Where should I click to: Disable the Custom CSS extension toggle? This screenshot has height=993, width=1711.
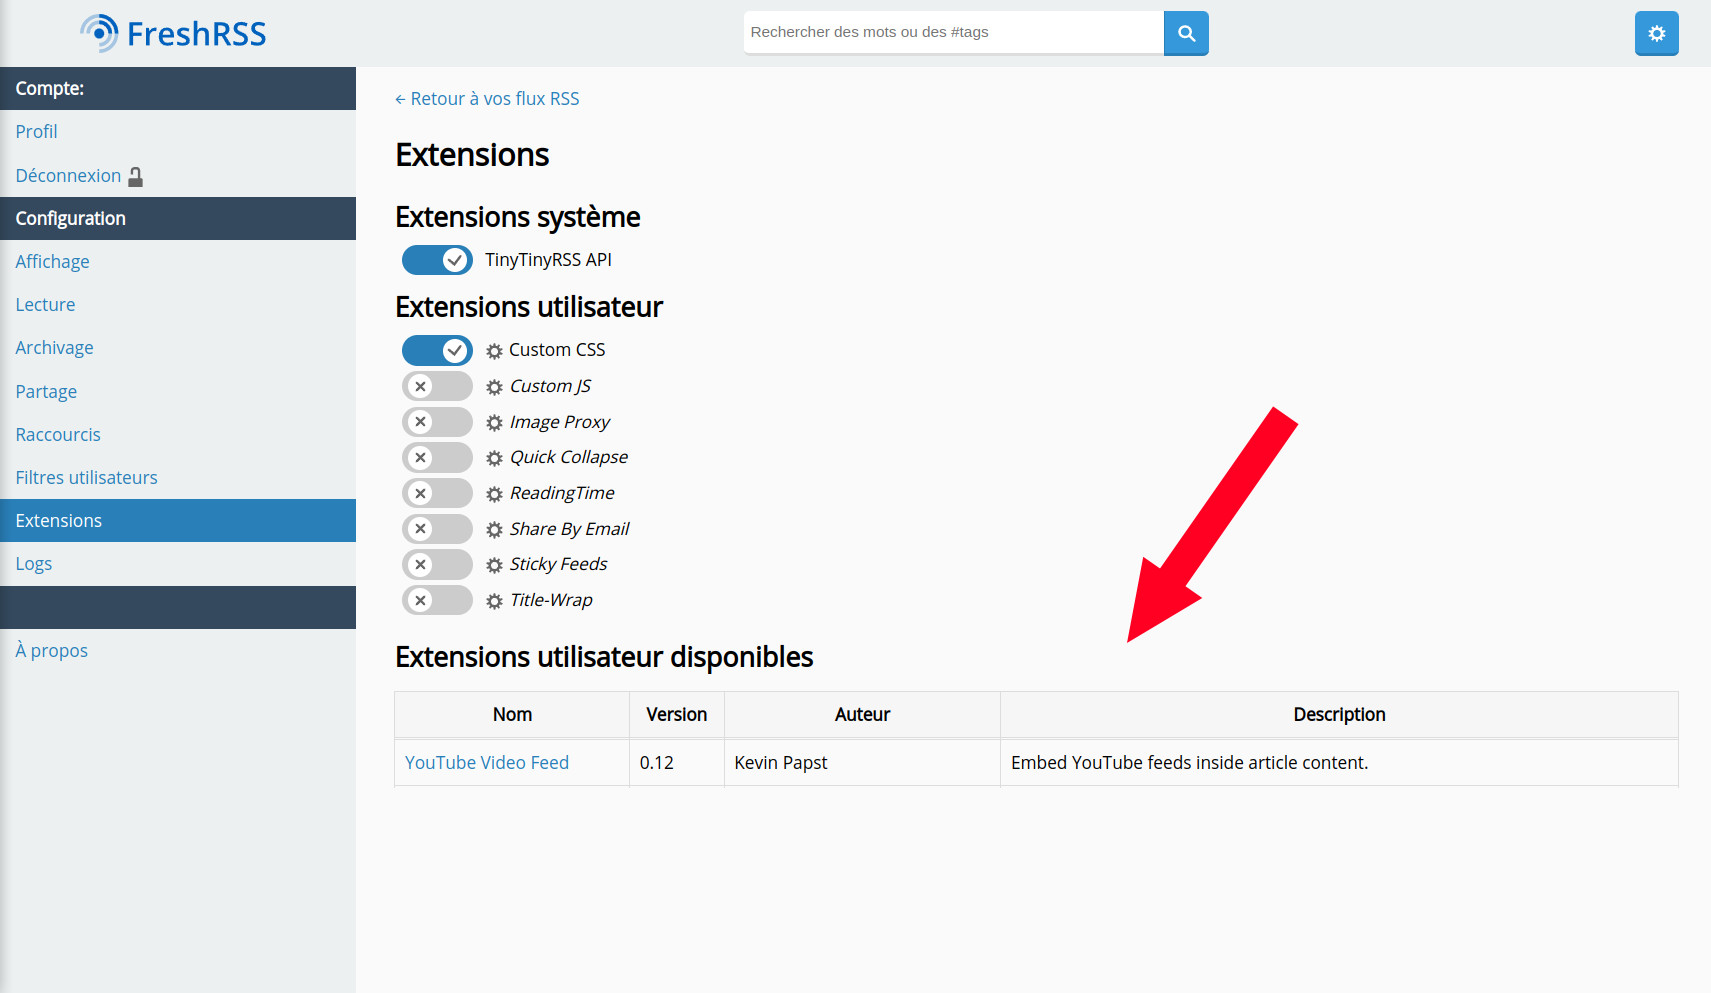pyautogui.click(x=437, y=350)
